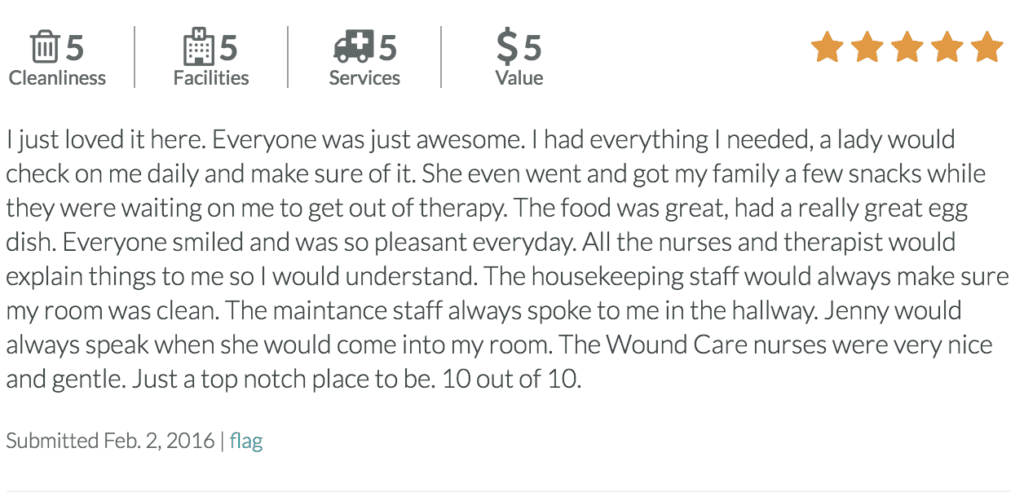Click the Cleanliness label text
Image resolution: width=1024 pixels, height=492 pixels.
click(57, 78)
